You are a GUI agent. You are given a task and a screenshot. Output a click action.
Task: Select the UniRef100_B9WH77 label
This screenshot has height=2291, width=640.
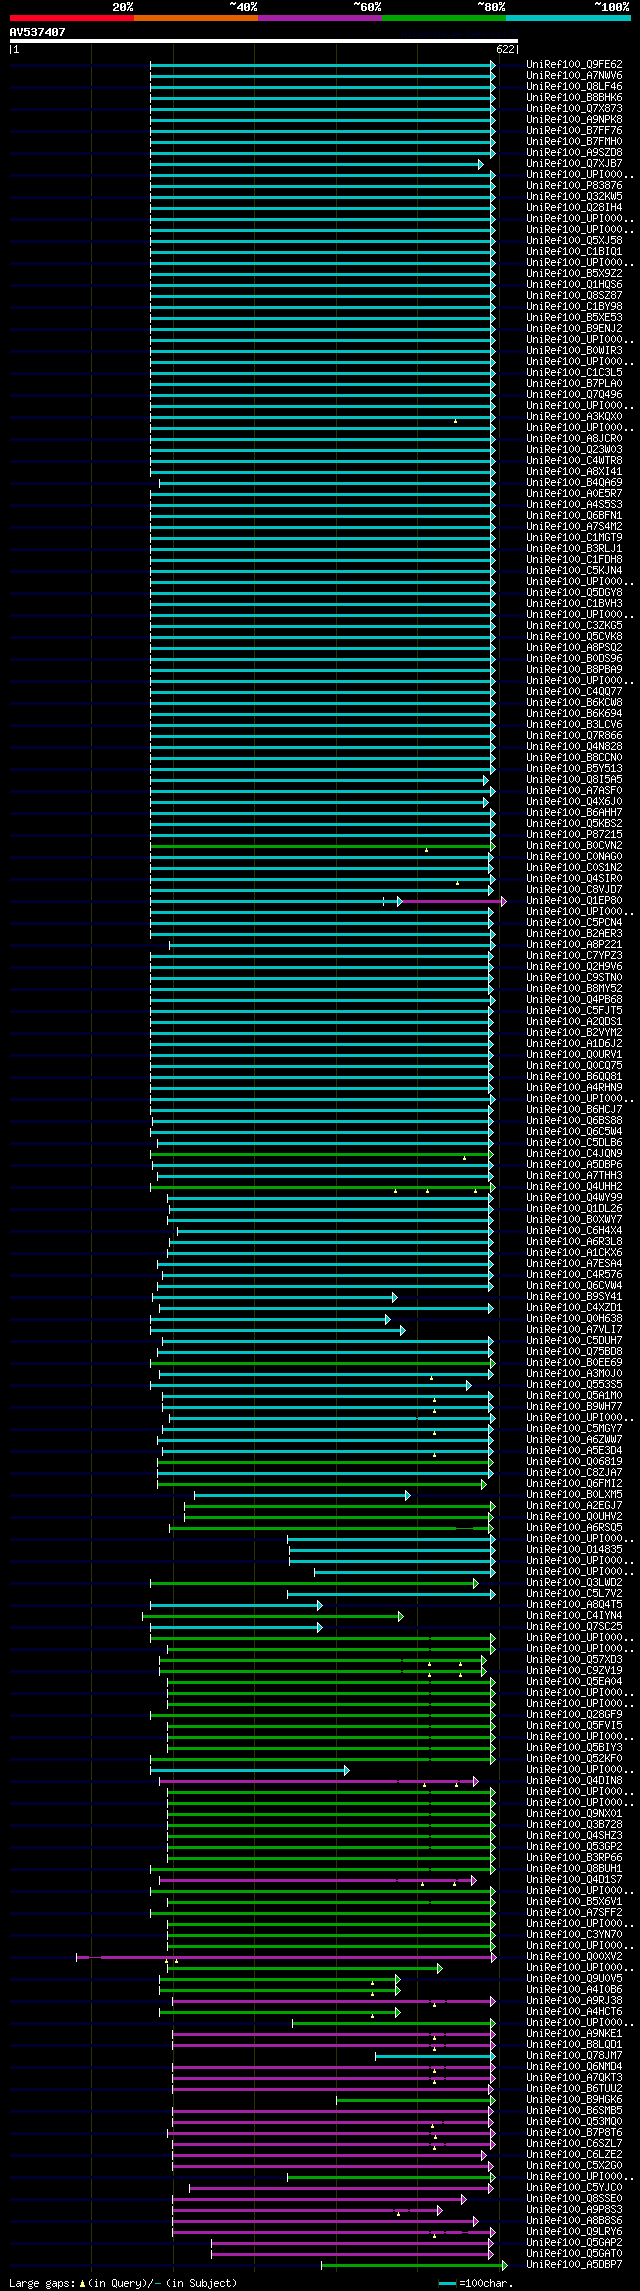click(574, 1407)
